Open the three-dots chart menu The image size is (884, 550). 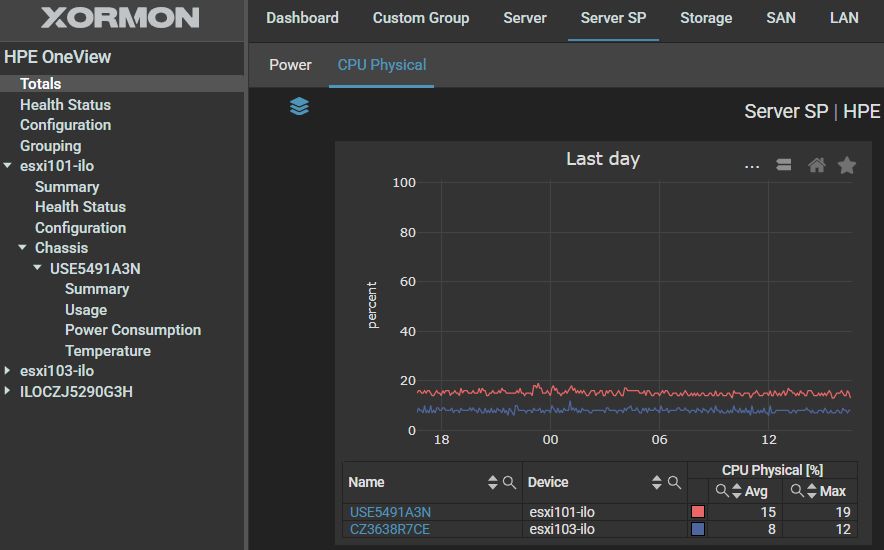pyautogui.click(x=752, y=166)
